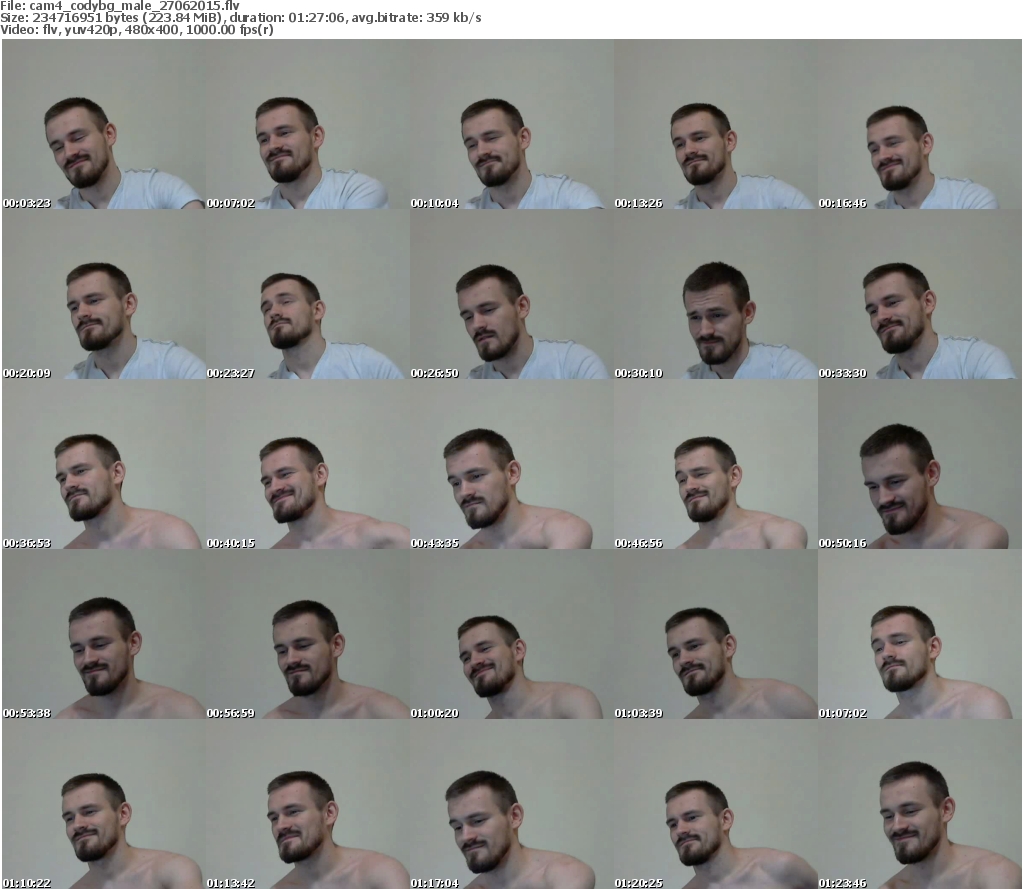
Task: Click the yuv420p pixel format text
Action: tap(92, 30)
